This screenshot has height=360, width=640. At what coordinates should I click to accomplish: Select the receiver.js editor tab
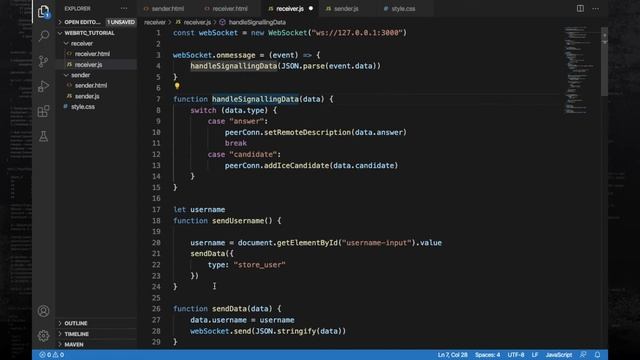click(x=289, y=9)
